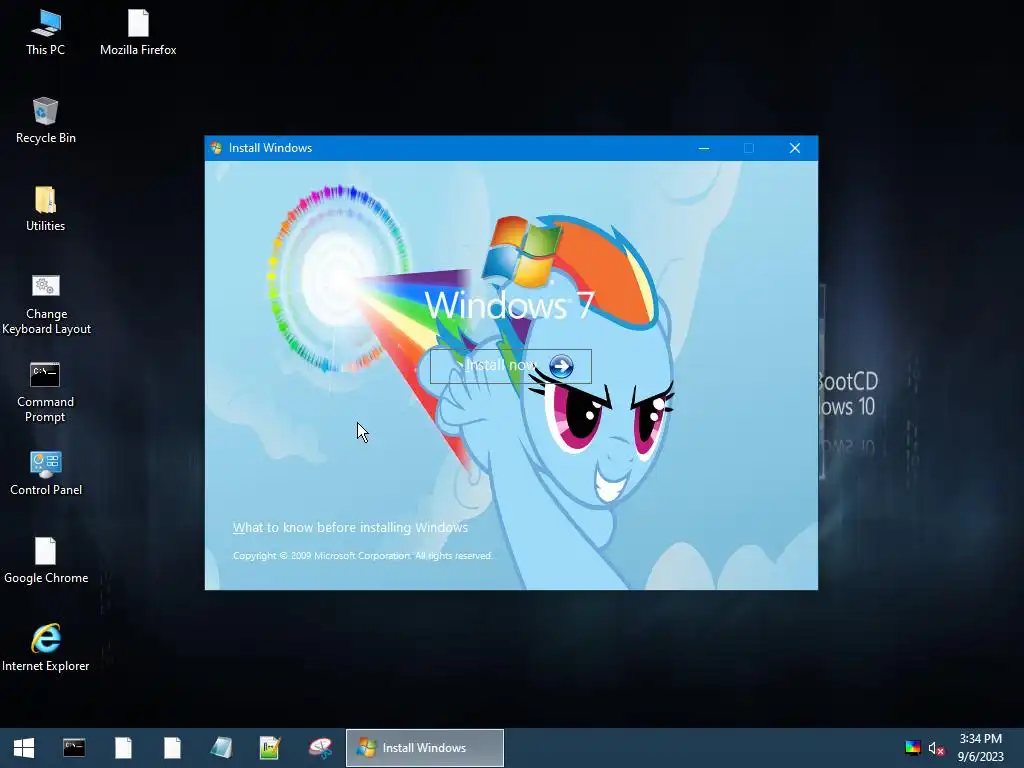The width and height of the screenshot is (1024, 768).
Task: Open the red-and-white taskbar tool icon
Action: (x=320, y=748)
